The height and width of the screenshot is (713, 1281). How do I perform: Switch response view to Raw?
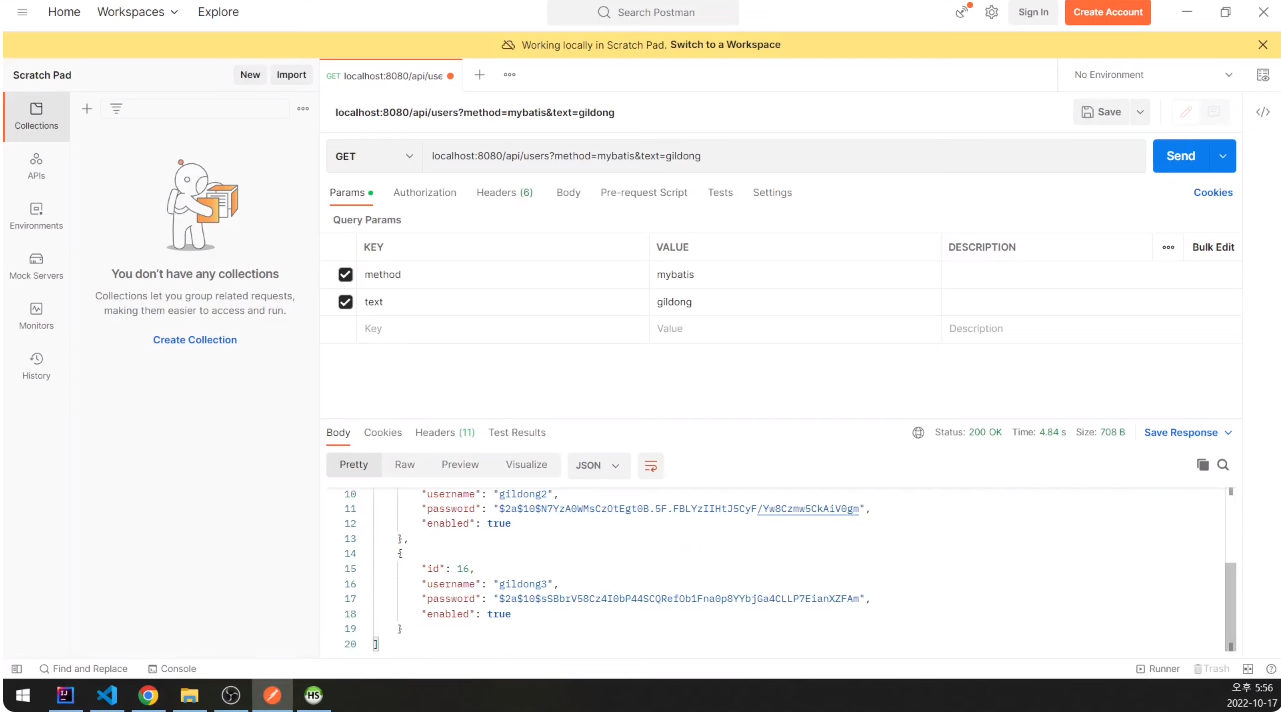[x=405, y=465]
